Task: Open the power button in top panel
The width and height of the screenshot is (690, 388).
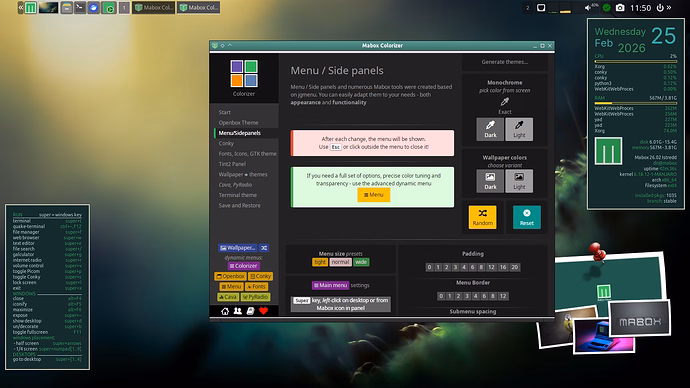Action: 660,8
